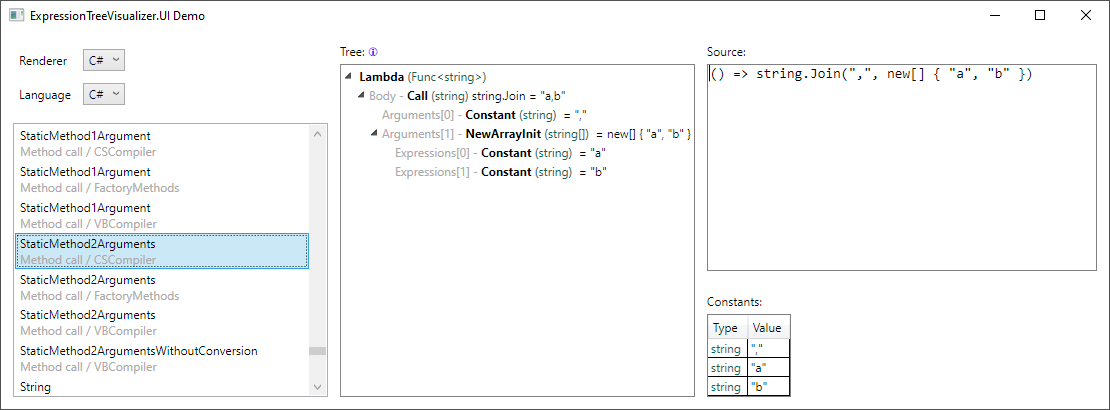Close the ExpressionTreeVisualizer window
Image resolution: width=1110 pixels, height=410 pixels.
(x=1085, y=15)
